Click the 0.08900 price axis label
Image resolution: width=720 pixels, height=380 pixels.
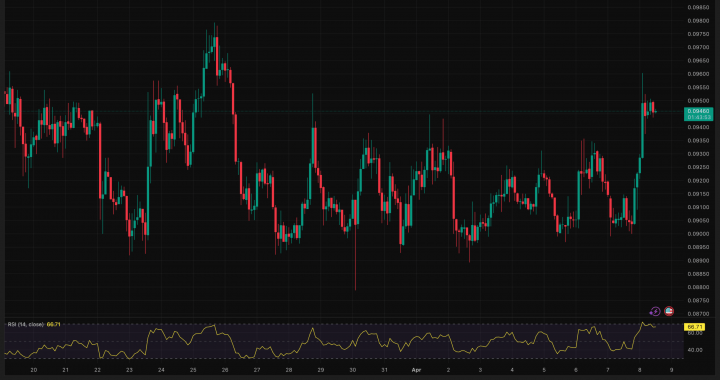pos(698,260)
